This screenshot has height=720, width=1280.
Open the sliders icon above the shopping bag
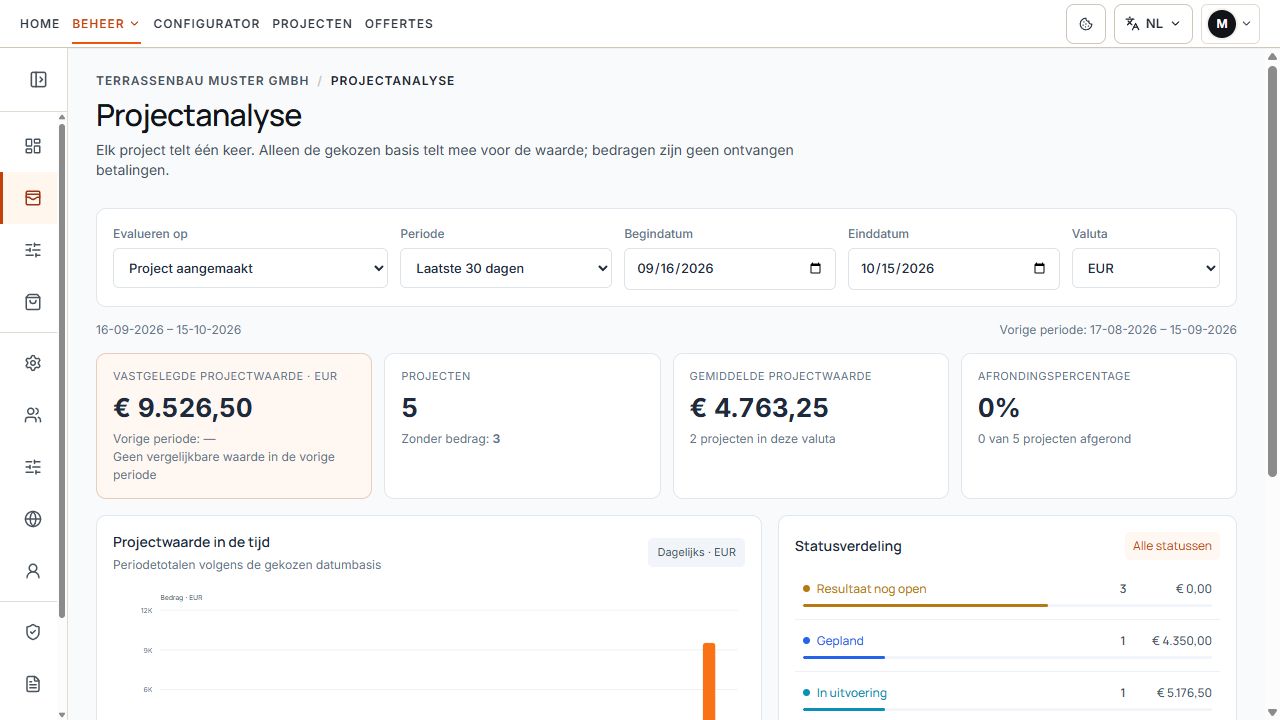tap(33, 250)
